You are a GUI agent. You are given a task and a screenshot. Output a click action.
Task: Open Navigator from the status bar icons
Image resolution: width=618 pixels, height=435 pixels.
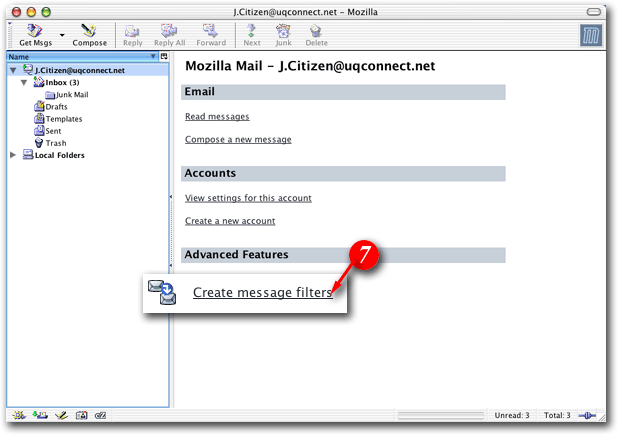coord(19,415)
